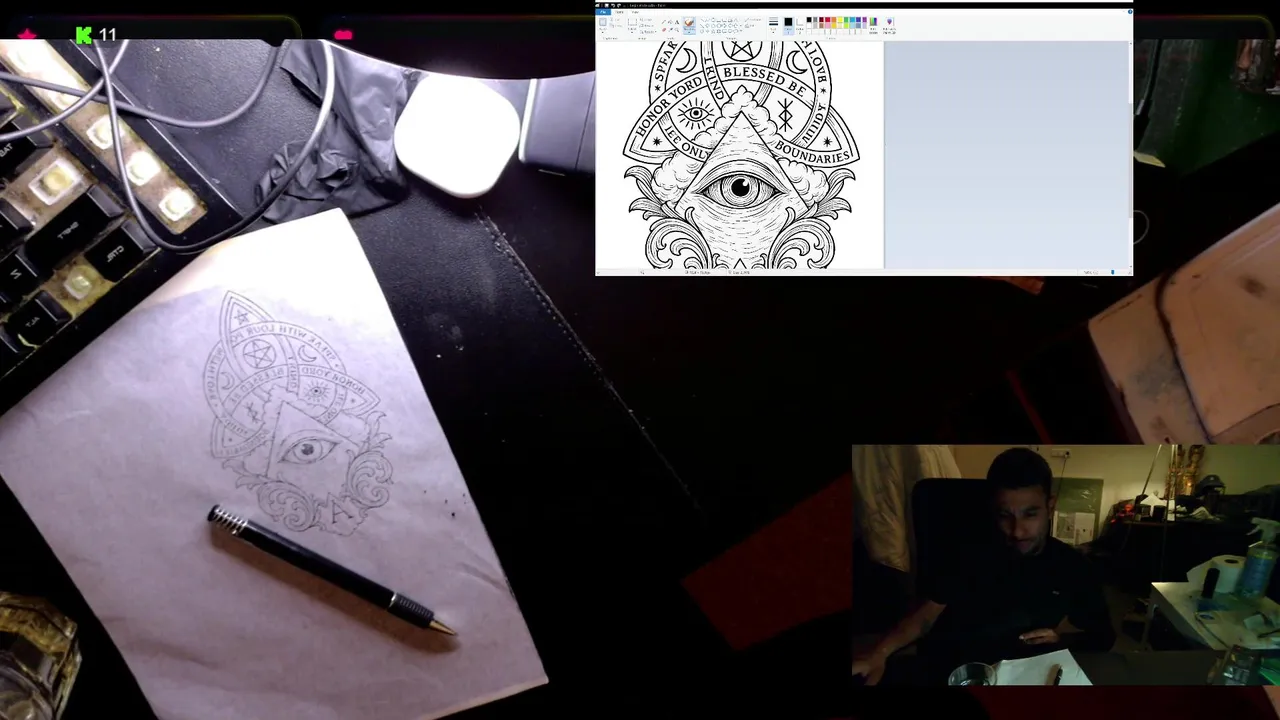Select the Text tool

[x=677, y=22]
